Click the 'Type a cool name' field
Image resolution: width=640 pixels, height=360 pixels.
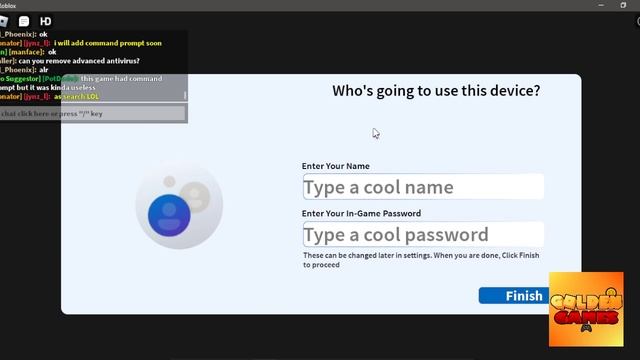pyautogui.click(x=423, y=187)
